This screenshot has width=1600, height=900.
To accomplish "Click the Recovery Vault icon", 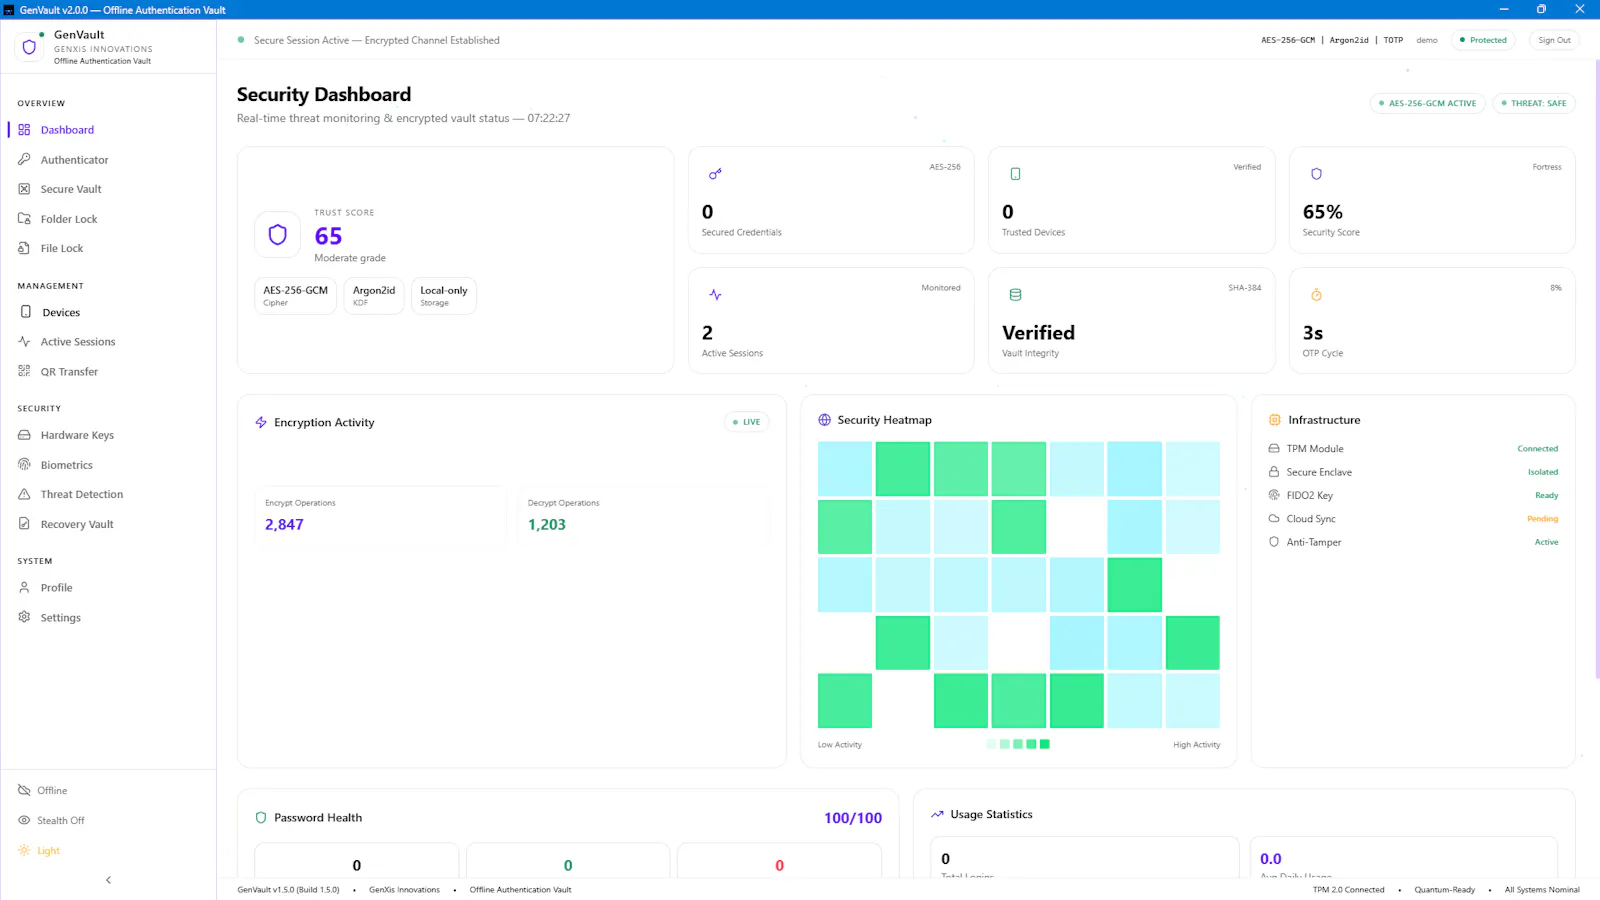I will [x=24, y=524].
